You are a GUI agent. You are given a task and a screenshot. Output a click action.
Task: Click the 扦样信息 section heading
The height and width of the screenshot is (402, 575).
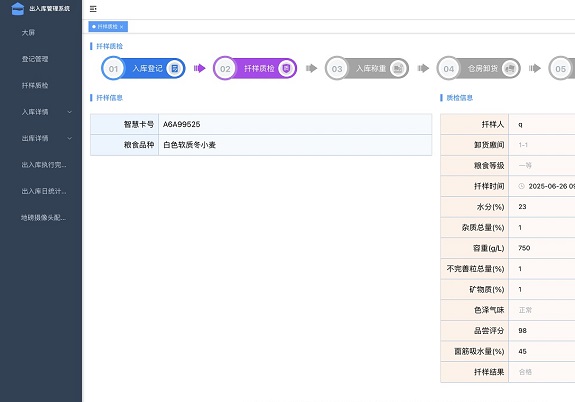pos(109,98)
